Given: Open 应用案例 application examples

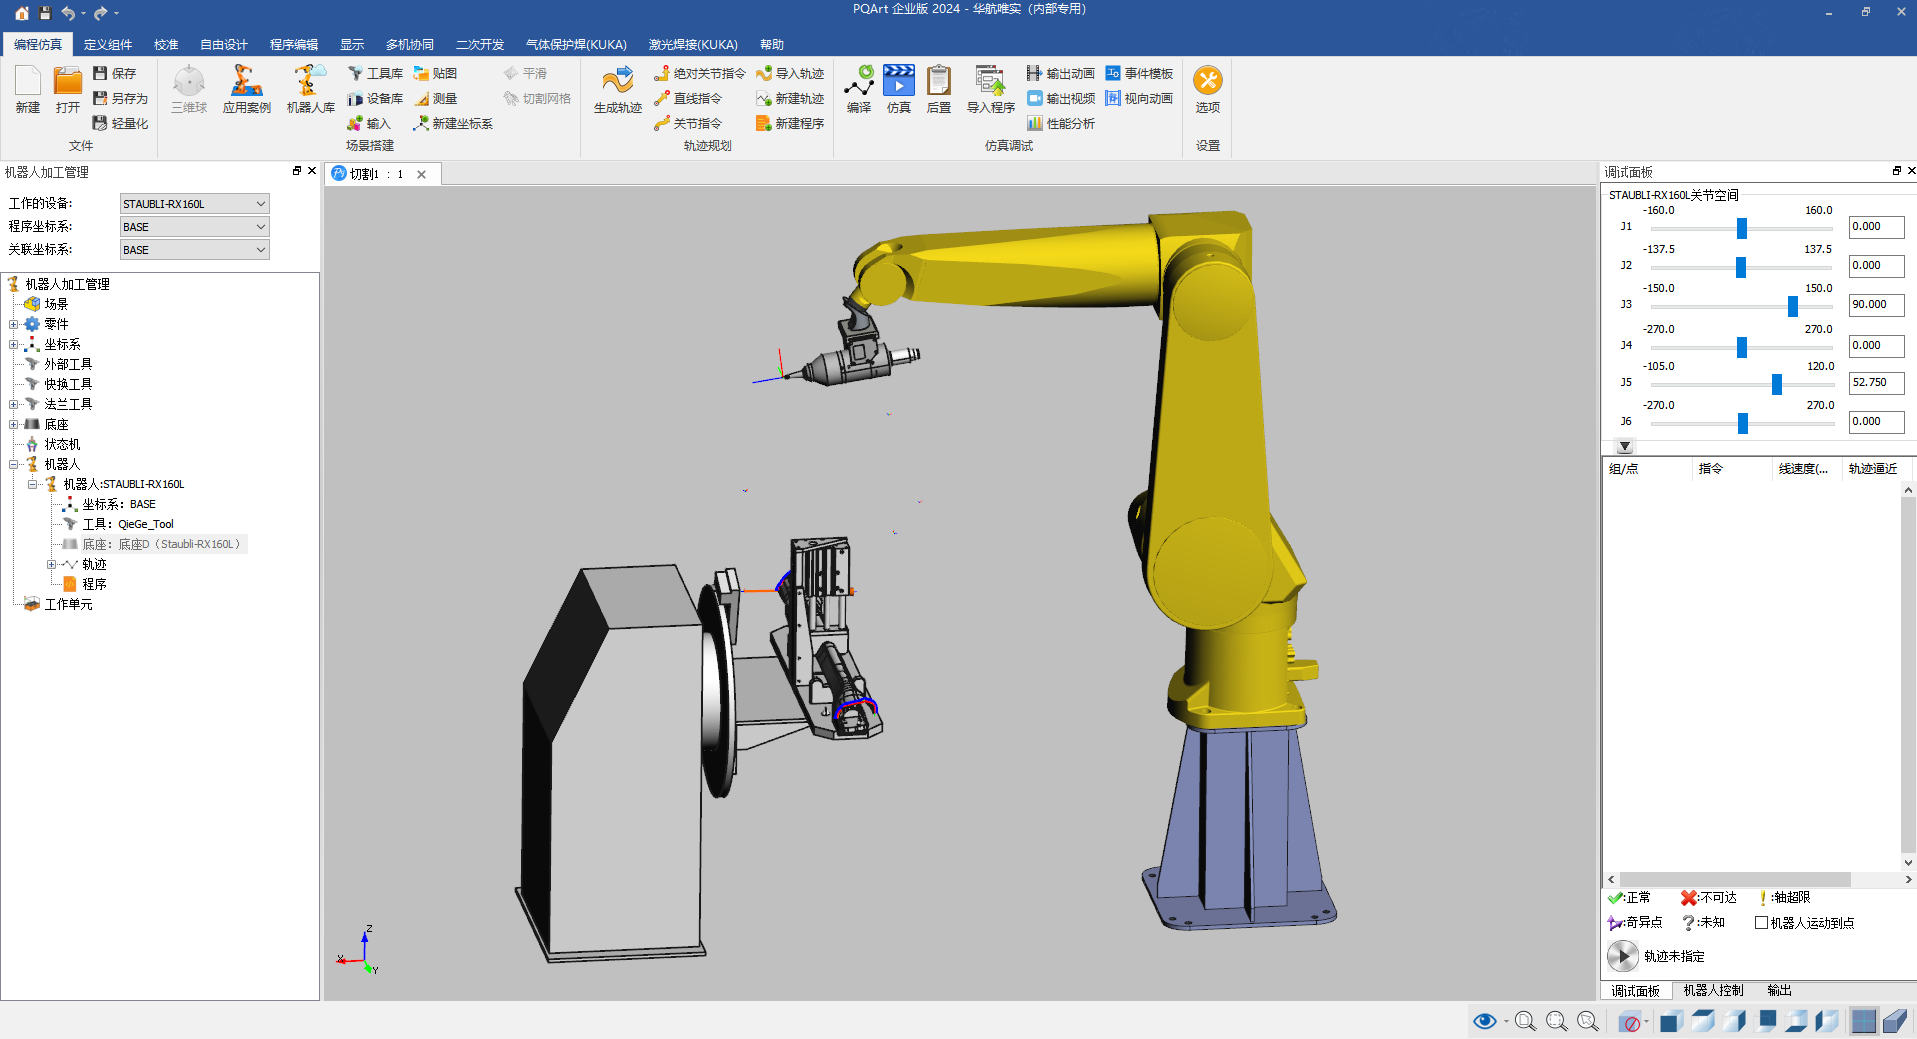Looking at the screenshot, I should tap(246, 88).
